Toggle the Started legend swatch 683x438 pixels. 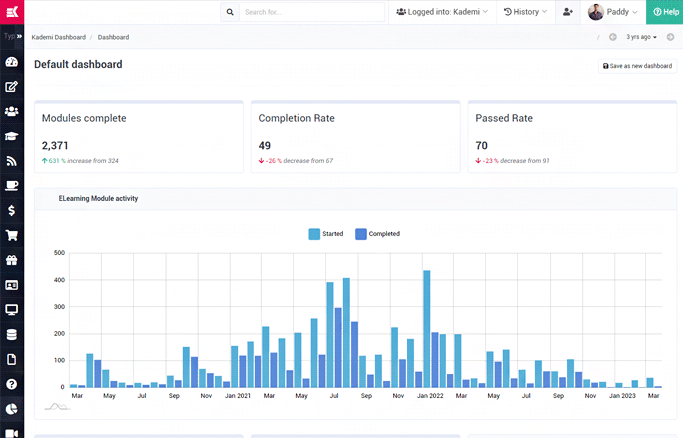click(314, 234)
